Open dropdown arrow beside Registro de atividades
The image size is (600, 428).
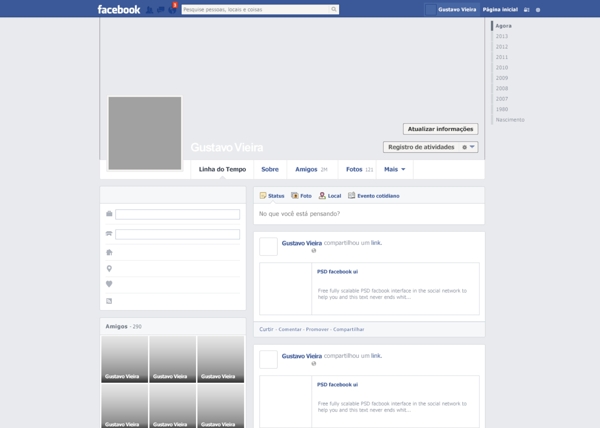point(472,147)
